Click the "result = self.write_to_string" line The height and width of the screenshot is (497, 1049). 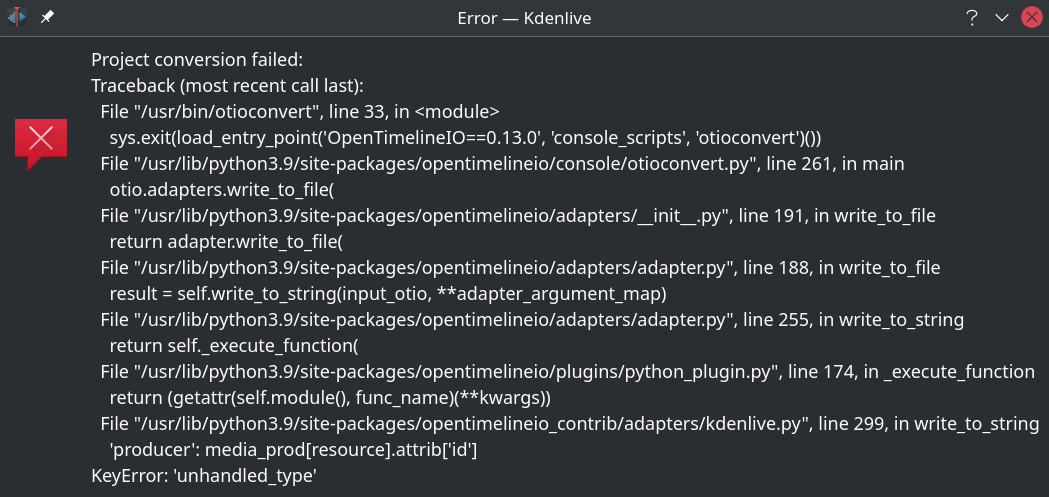[x=388, y=294]
